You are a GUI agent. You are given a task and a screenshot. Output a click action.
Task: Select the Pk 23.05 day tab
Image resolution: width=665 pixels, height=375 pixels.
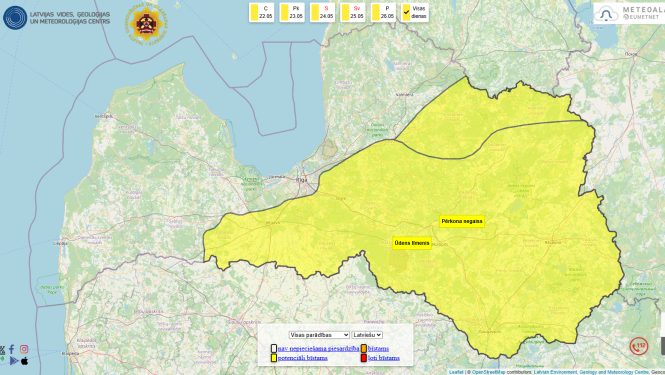click(292, 12)
